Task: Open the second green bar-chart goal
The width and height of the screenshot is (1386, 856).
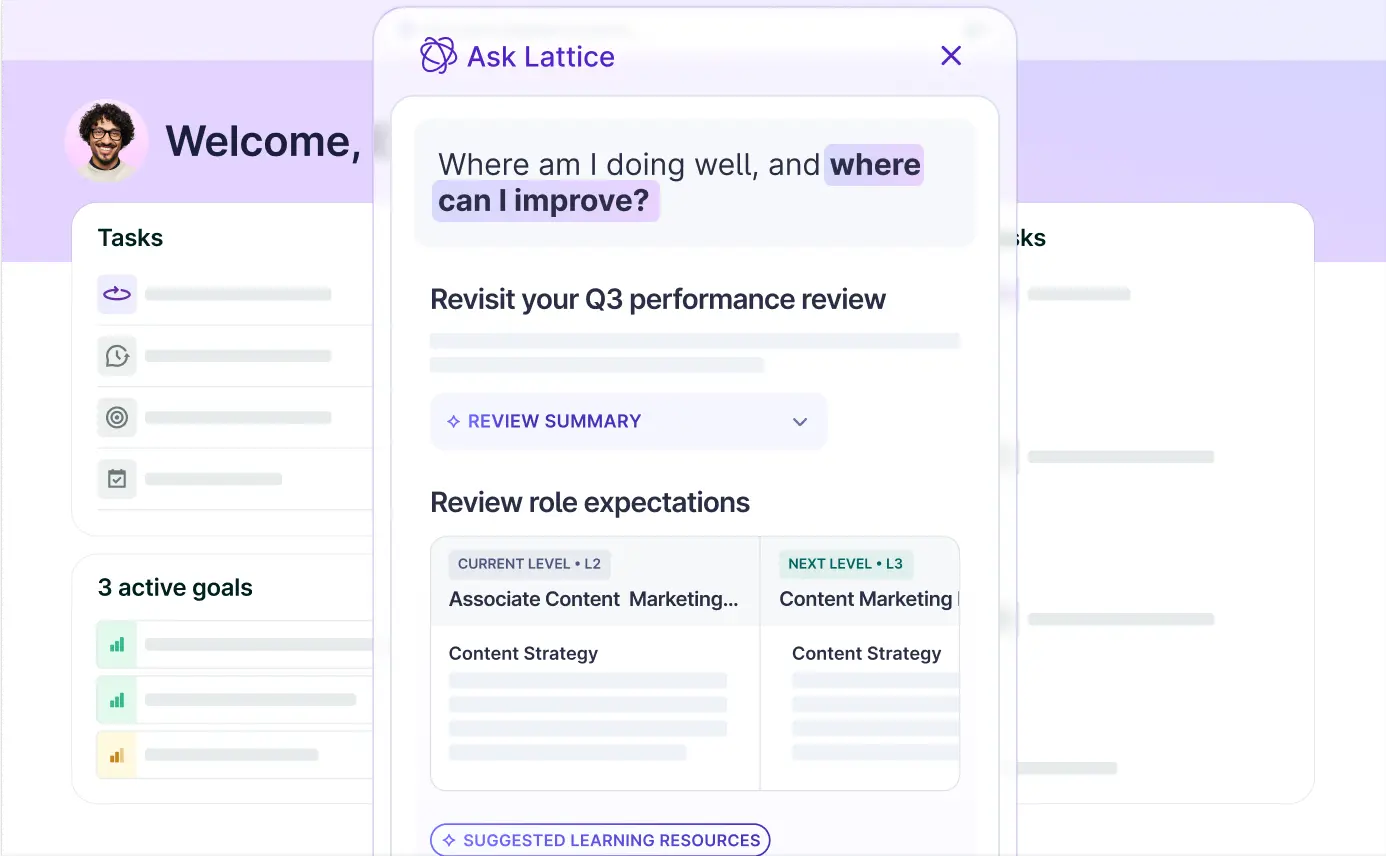Action: point(117,700)
